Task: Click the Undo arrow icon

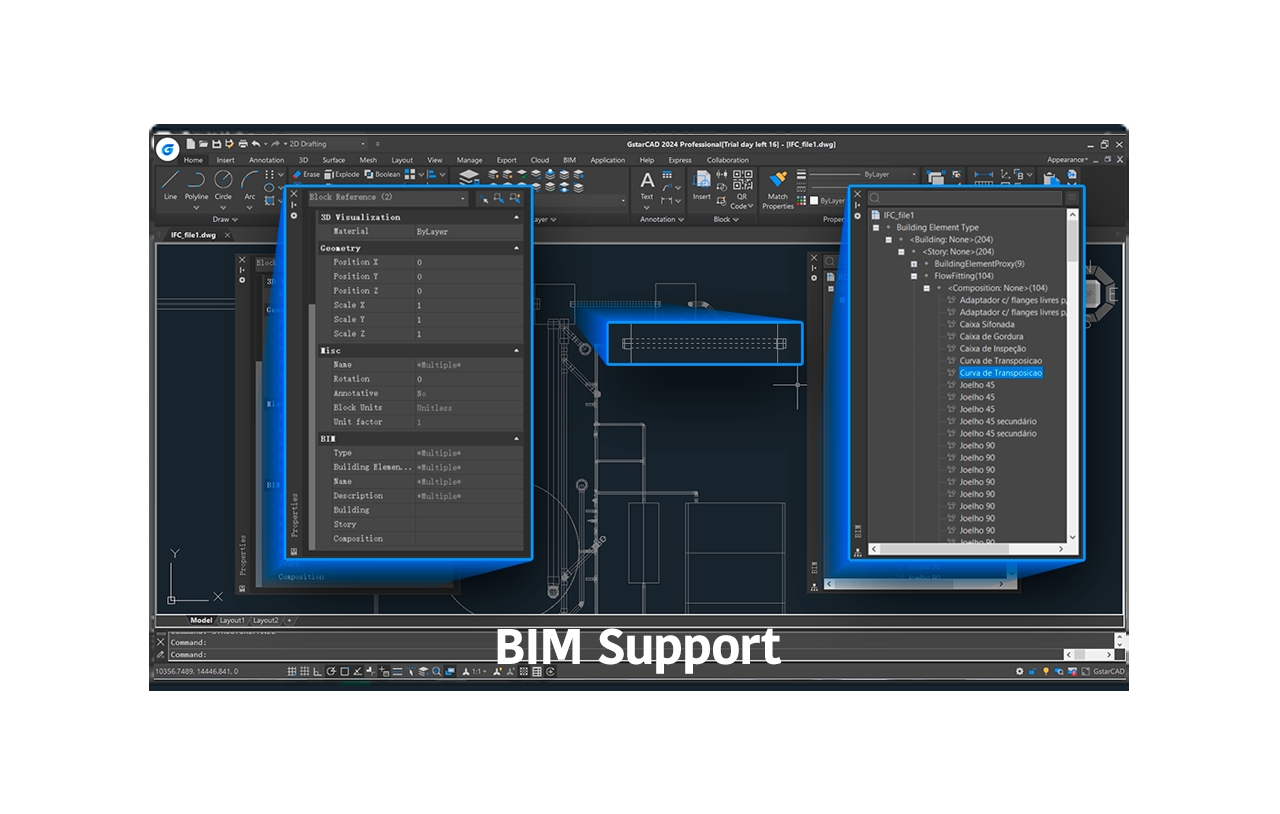Action: (256, 144)
